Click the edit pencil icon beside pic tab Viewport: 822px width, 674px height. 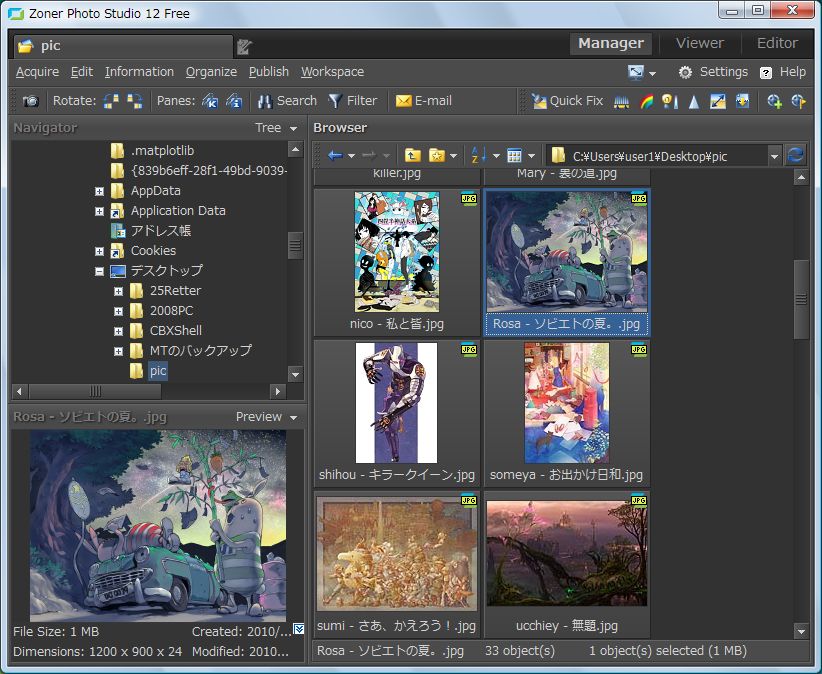pyautogui.click(x=244, y=47)
